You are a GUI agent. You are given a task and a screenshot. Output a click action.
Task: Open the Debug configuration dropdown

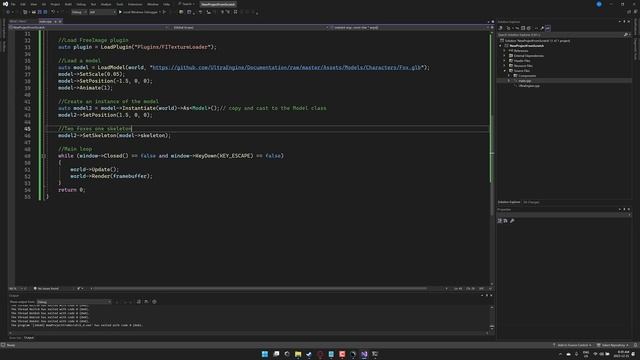(79, 12)
